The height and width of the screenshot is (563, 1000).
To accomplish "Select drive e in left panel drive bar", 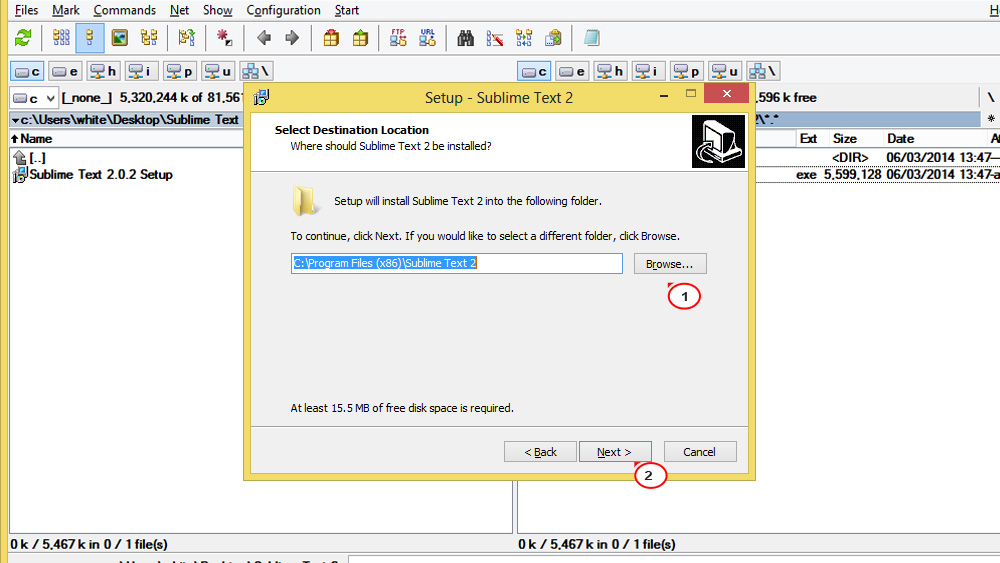I will pos(65,71).
